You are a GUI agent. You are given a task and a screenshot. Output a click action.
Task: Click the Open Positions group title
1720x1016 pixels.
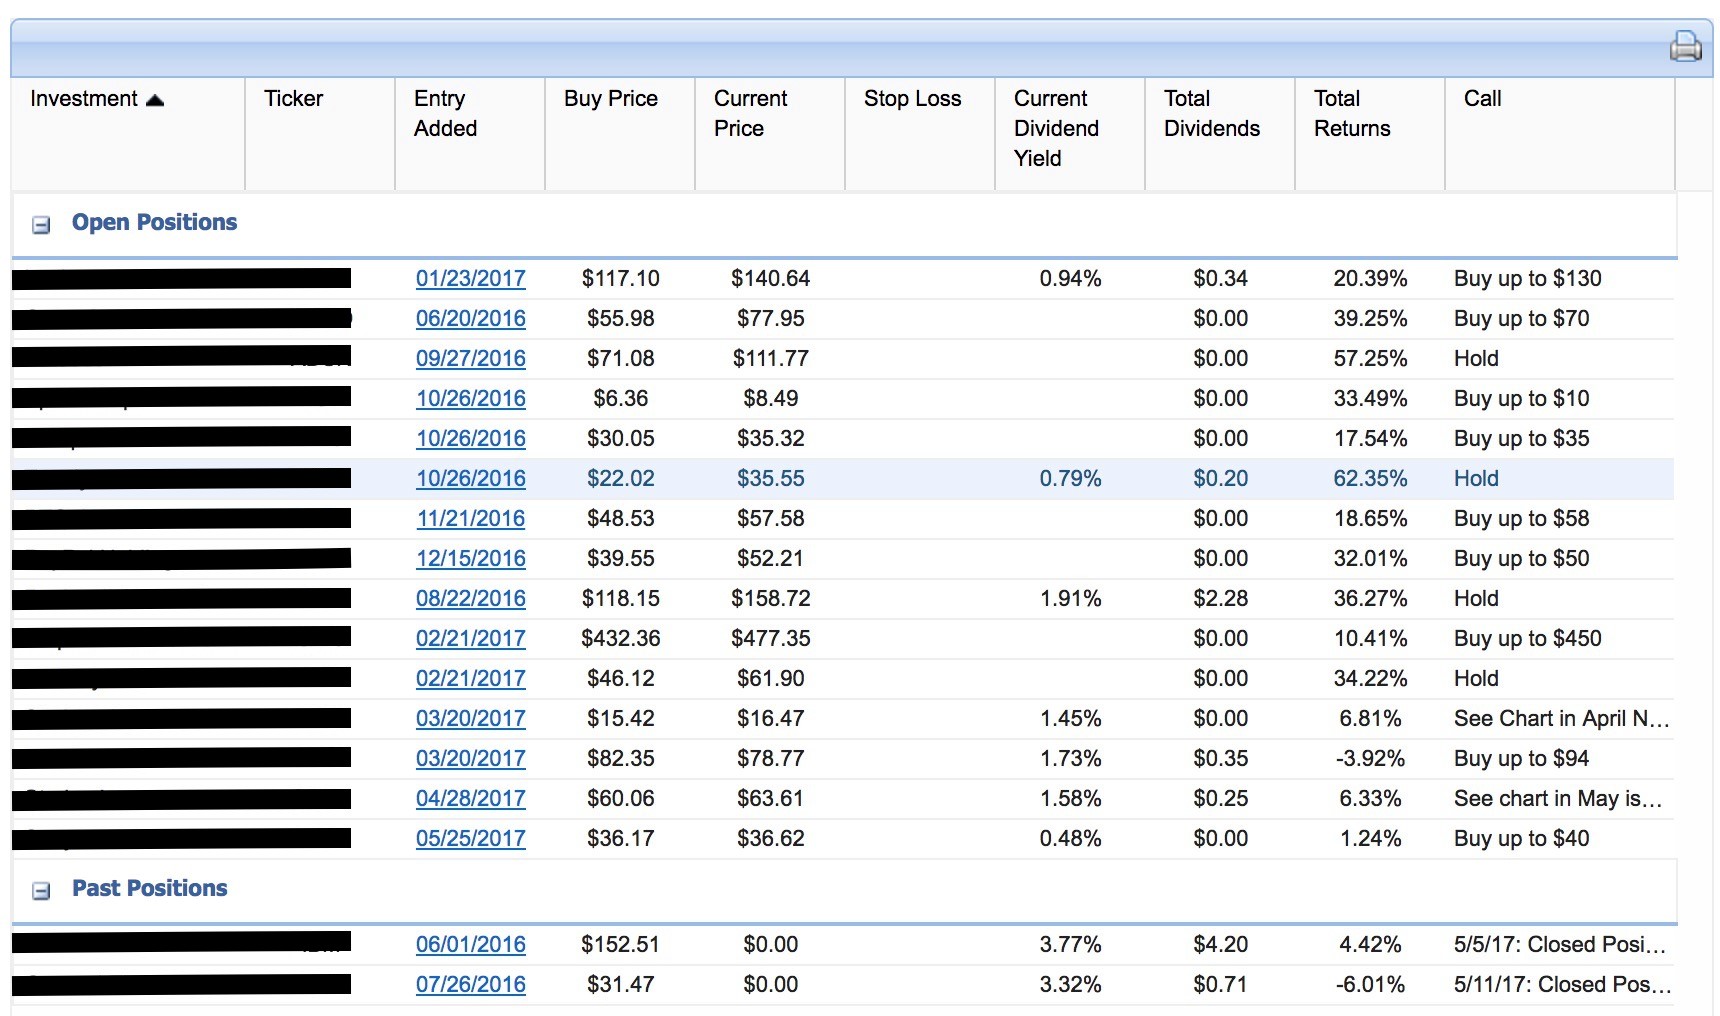(x=155, y=222)
